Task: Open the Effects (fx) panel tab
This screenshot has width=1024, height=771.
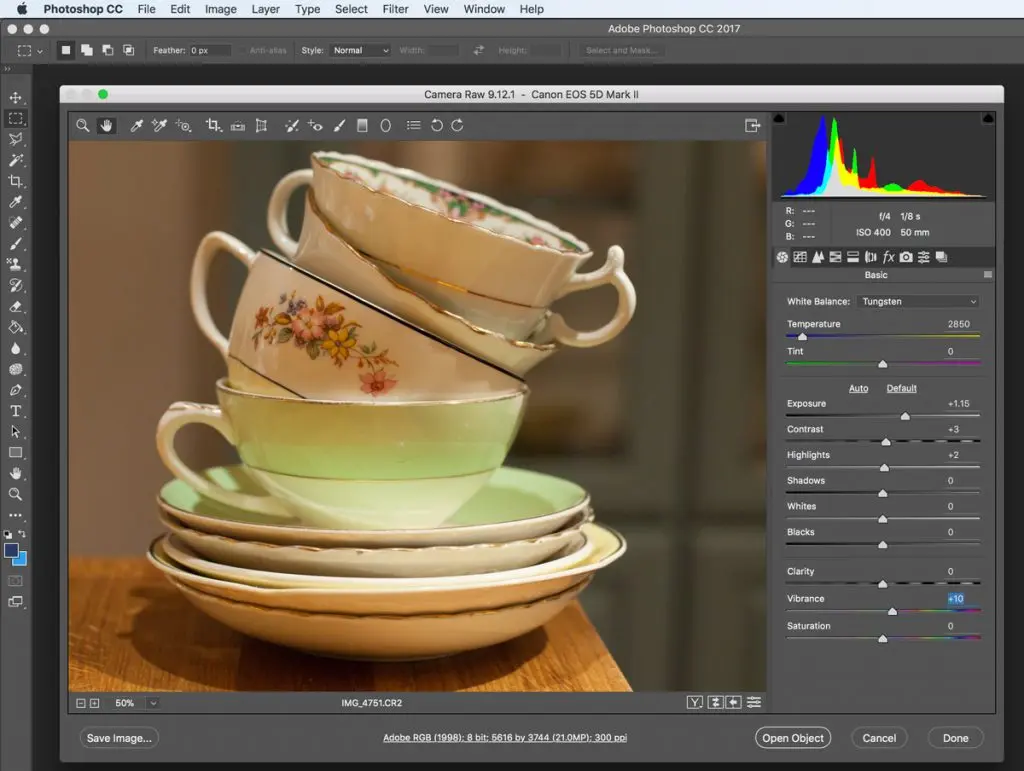Action: click(888, 257)
